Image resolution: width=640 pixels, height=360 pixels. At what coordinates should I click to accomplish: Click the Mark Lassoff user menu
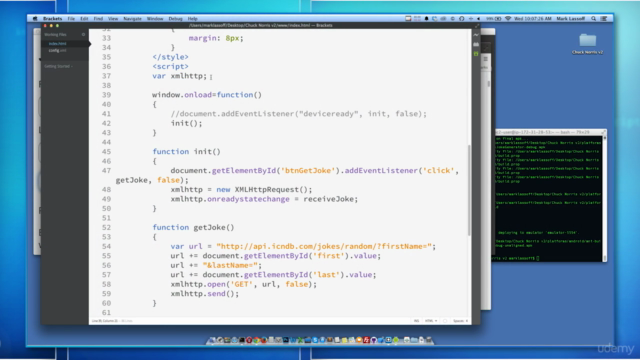(571, 19)
